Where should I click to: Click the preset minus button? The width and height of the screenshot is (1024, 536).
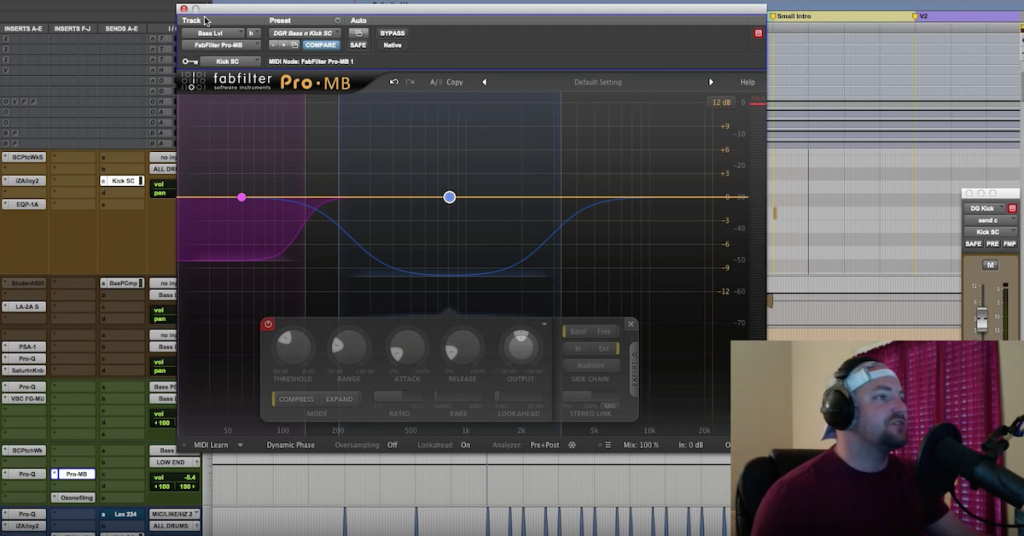click(274, 45)
